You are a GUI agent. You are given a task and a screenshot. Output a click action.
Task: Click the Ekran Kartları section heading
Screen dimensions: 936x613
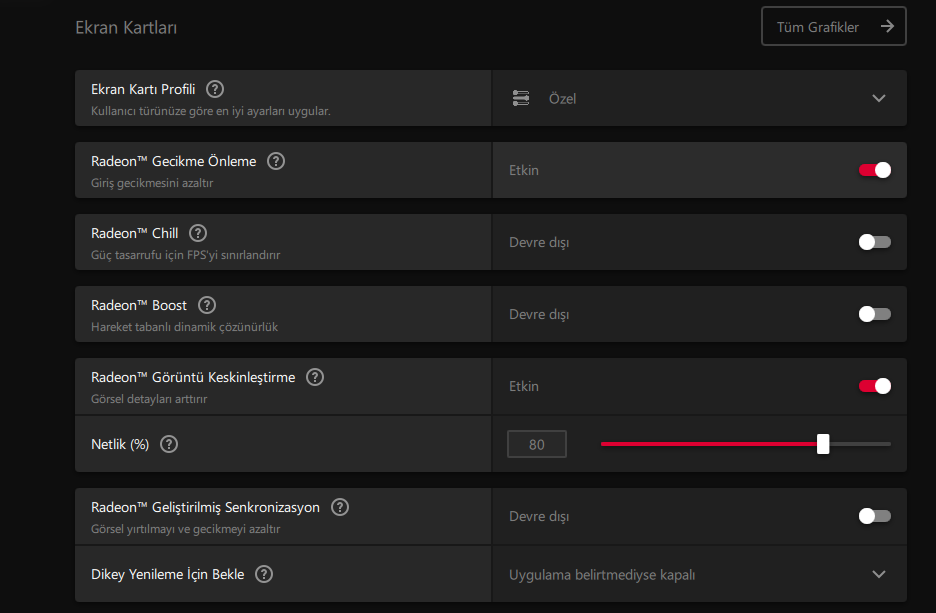tap(126, 28)
